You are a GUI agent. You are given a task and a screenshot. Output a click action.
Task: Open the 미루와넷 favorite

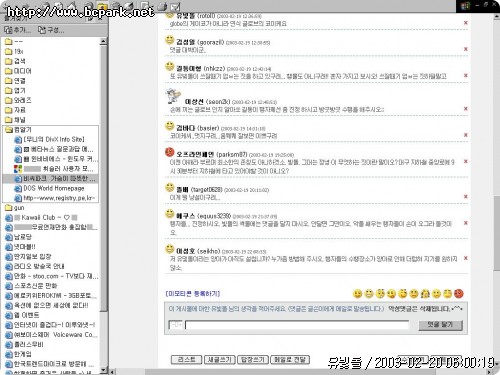tap(50, 325)
